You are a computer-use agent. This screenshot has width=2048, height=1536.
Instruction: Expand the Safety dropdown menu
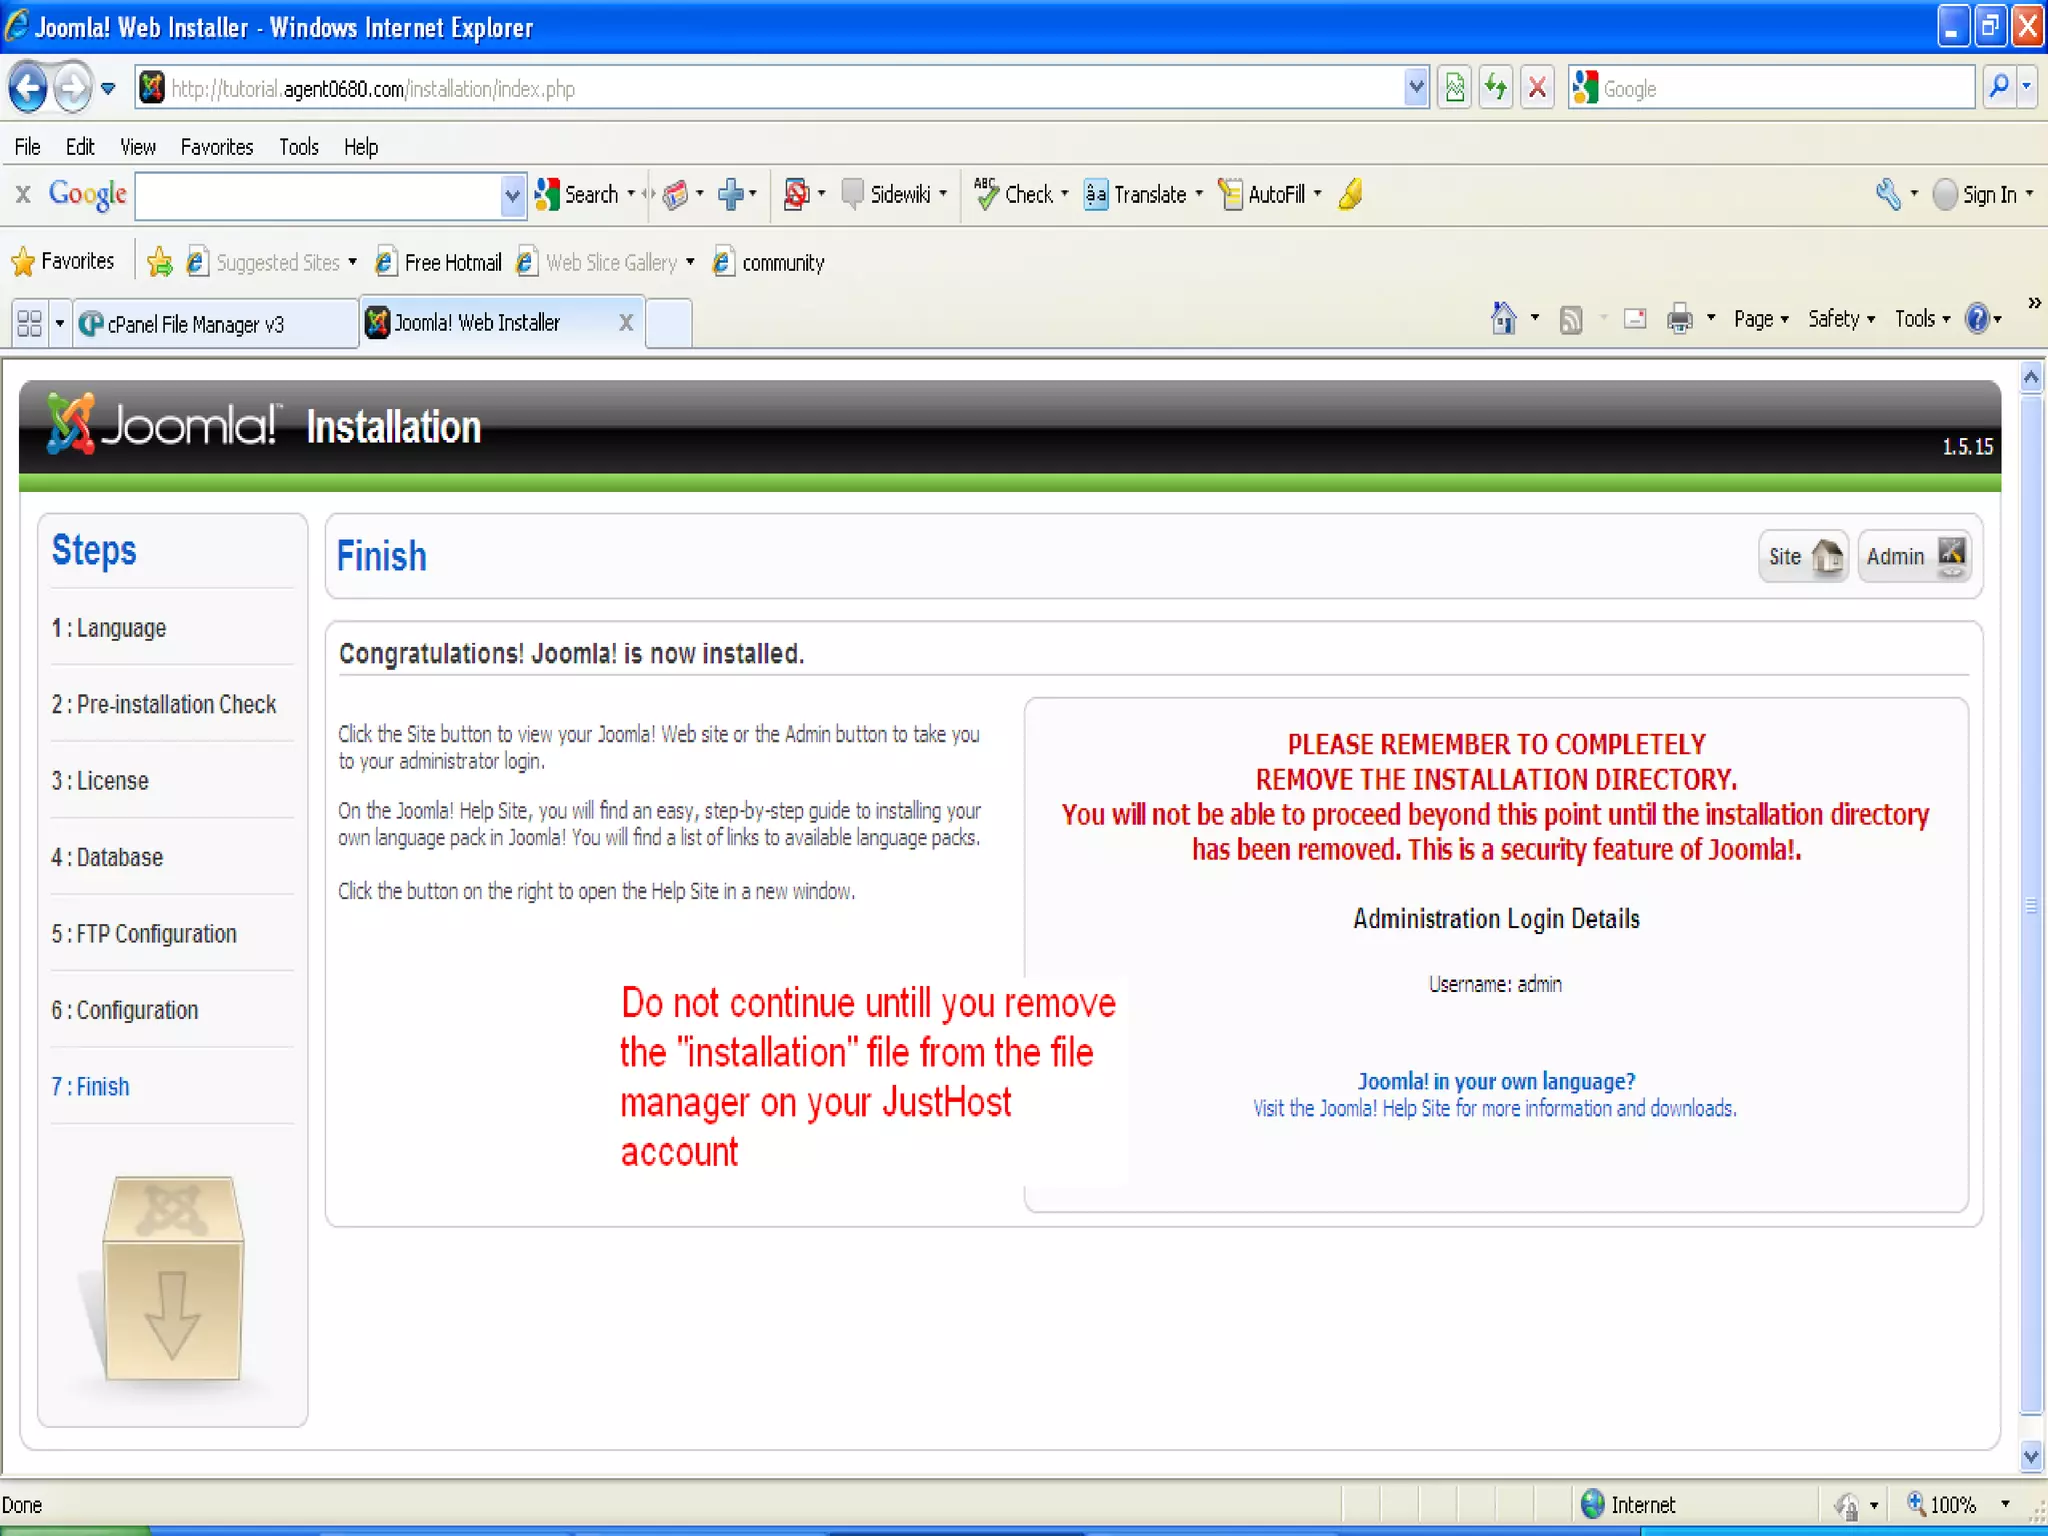point(1840,319)
